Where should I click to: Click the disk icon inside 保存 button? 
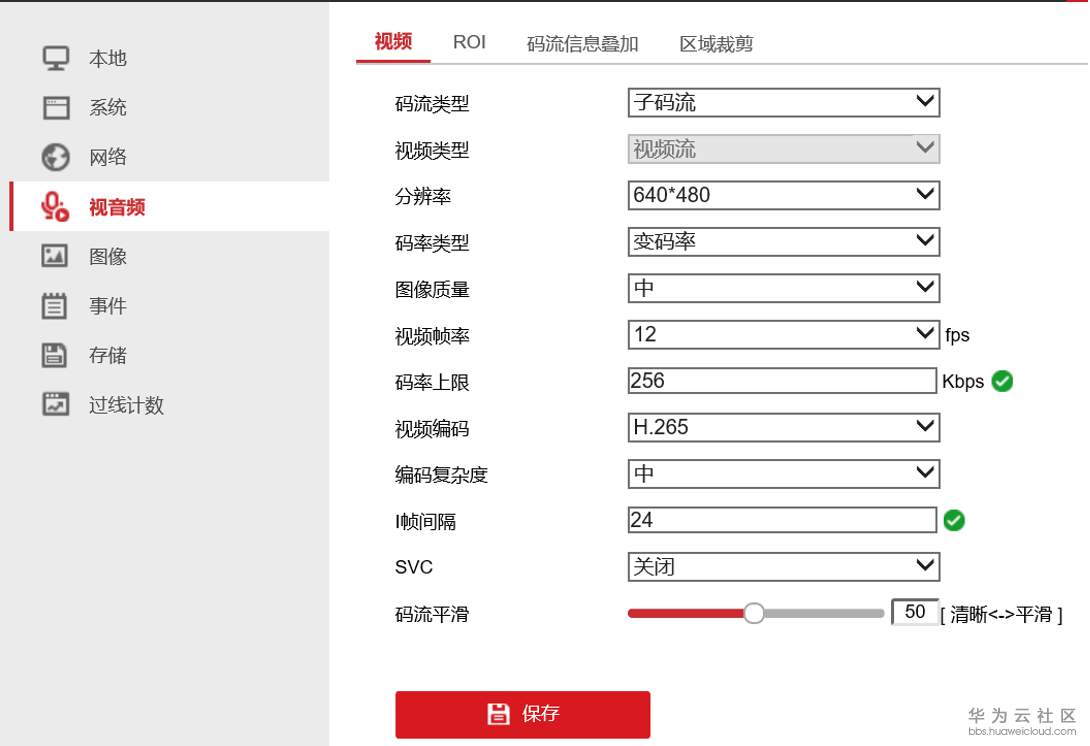click(498, 713)
